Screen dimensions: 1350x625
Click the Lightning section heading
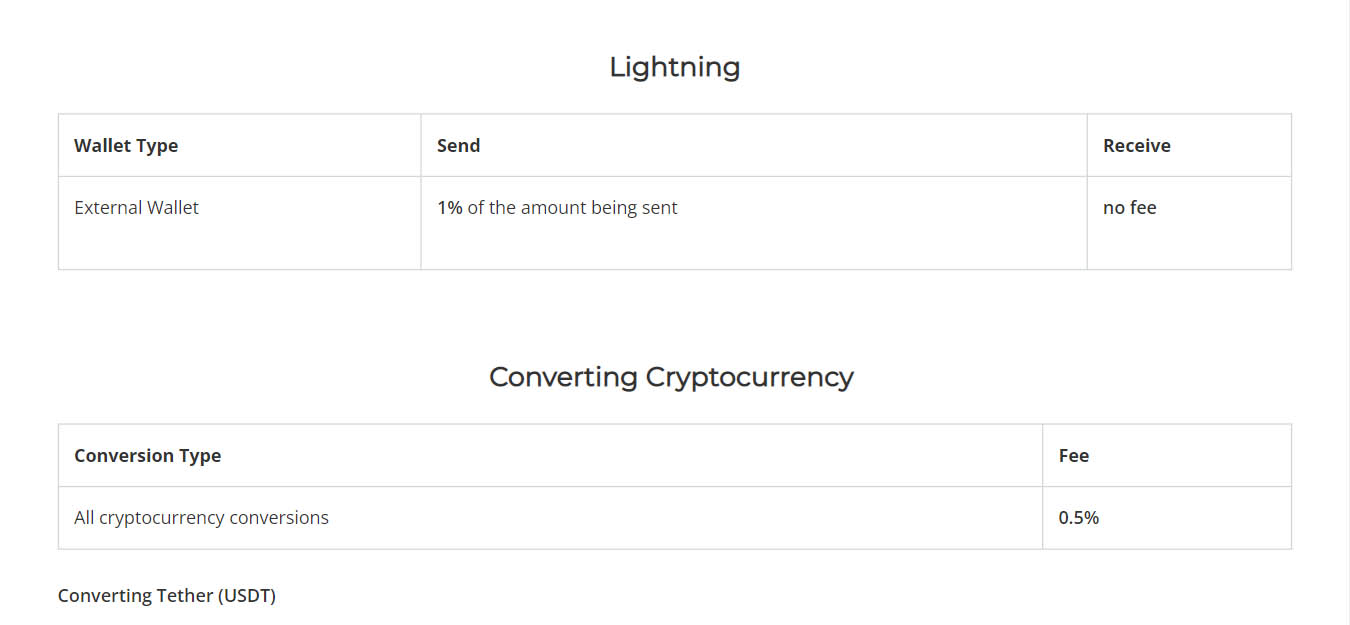[x=675, y=68]
